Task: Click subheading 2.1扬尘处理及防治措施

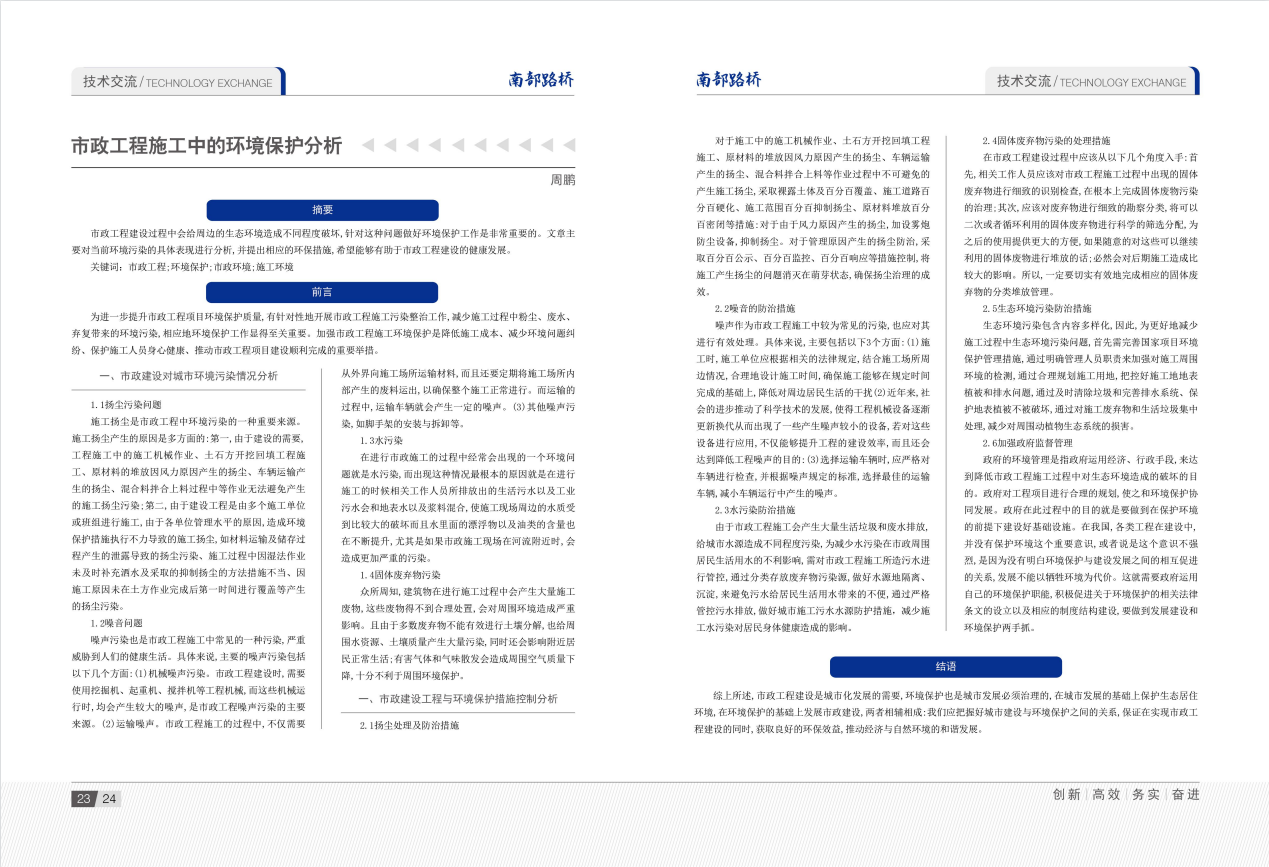Action: (410, 725)
